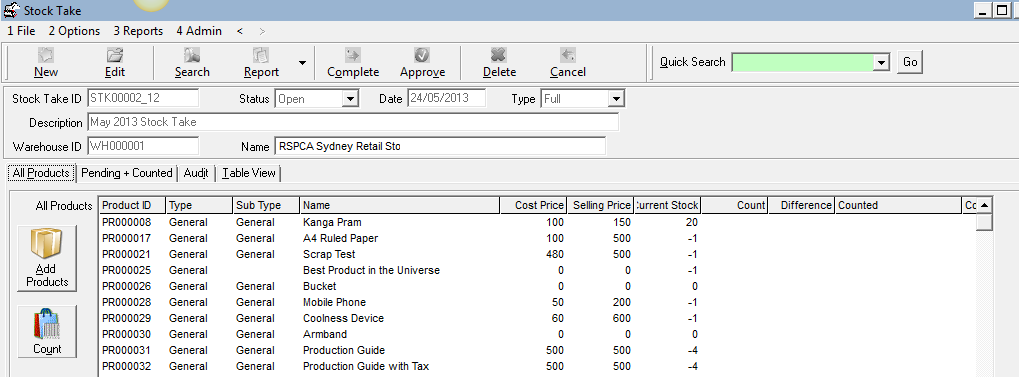Expand the Quick Search combo box
Viewport: 1019px width, 377px height.
tap(881, 62)
